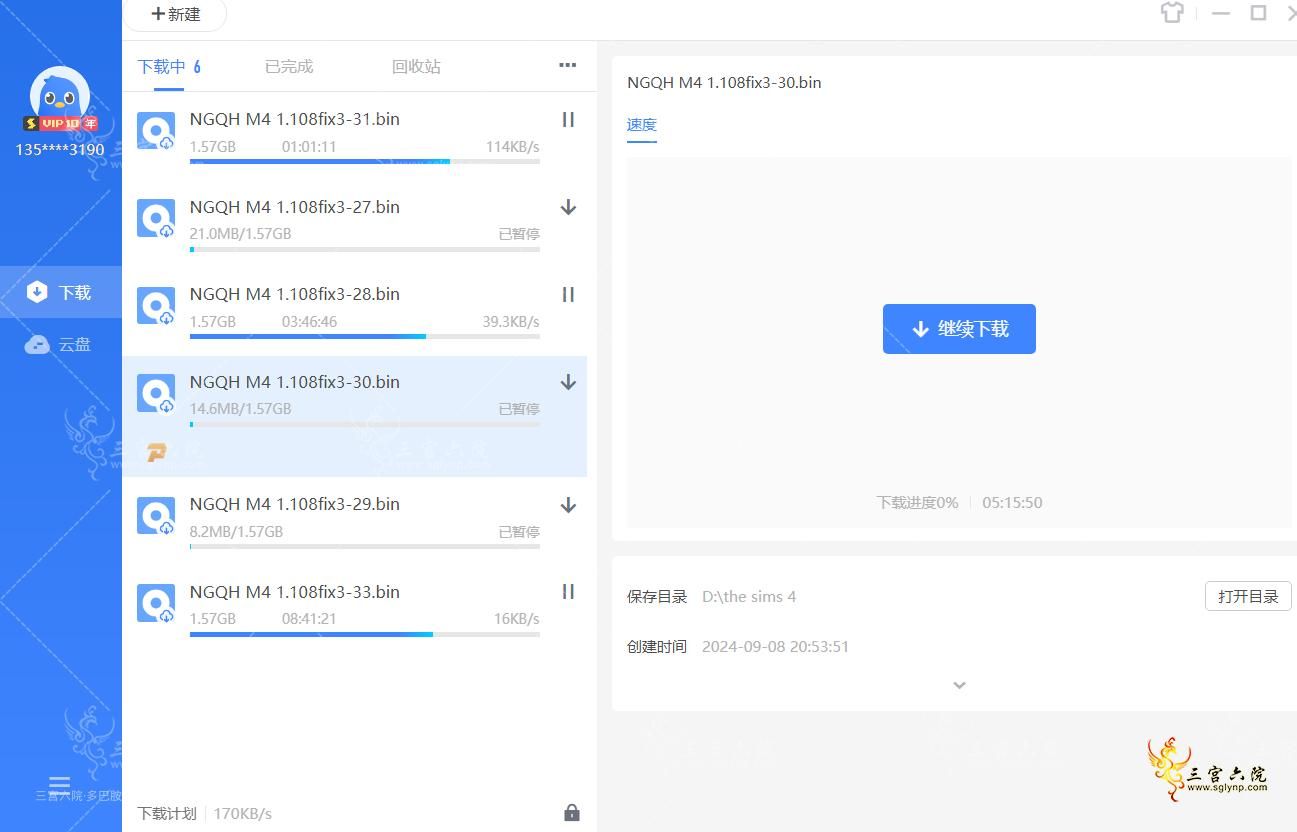Screen dimensions: 1297x832
Task: Click the 8.2MB/1.57GB size text
Action: pos(236,532)
